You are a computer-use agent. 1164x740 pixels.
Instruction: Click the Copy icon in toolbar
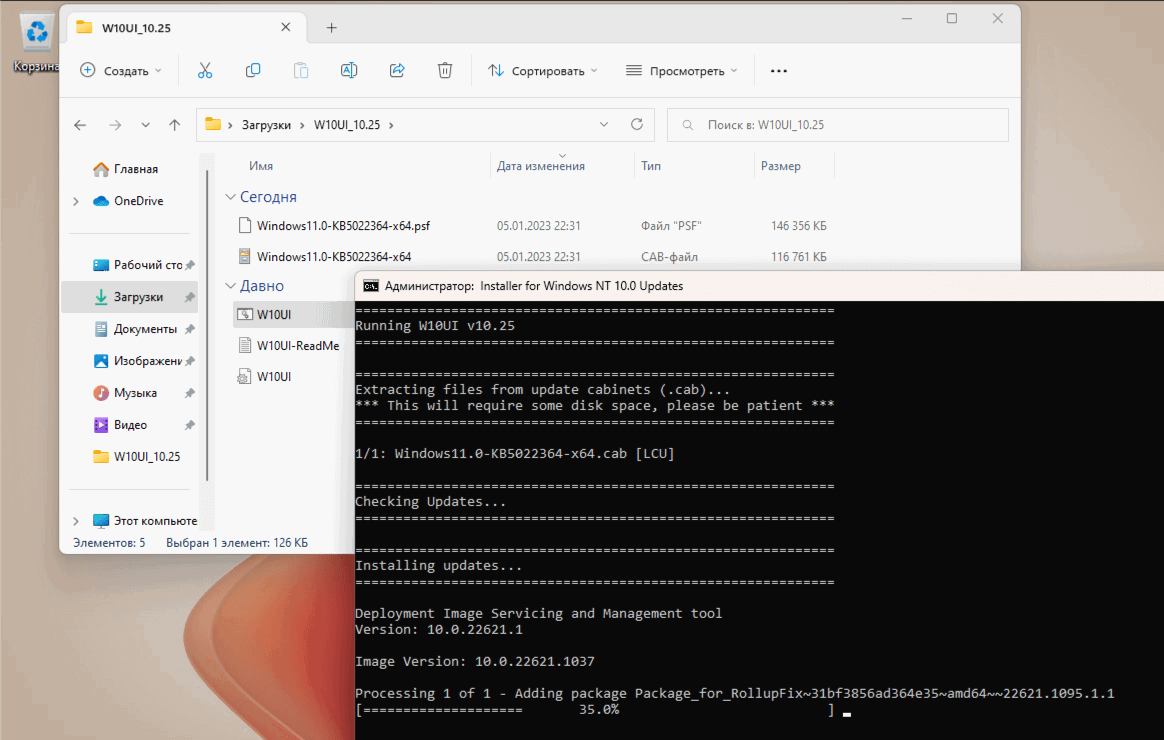253,71
